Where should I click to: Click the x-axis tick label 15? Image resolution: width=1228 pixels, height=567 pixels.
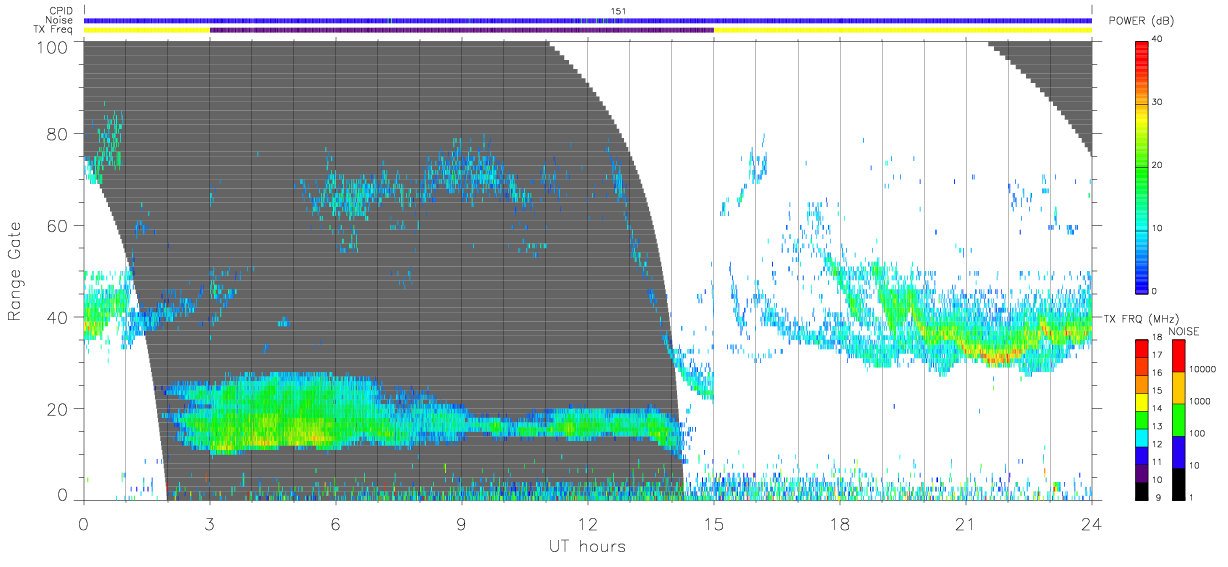coord(714,523)
